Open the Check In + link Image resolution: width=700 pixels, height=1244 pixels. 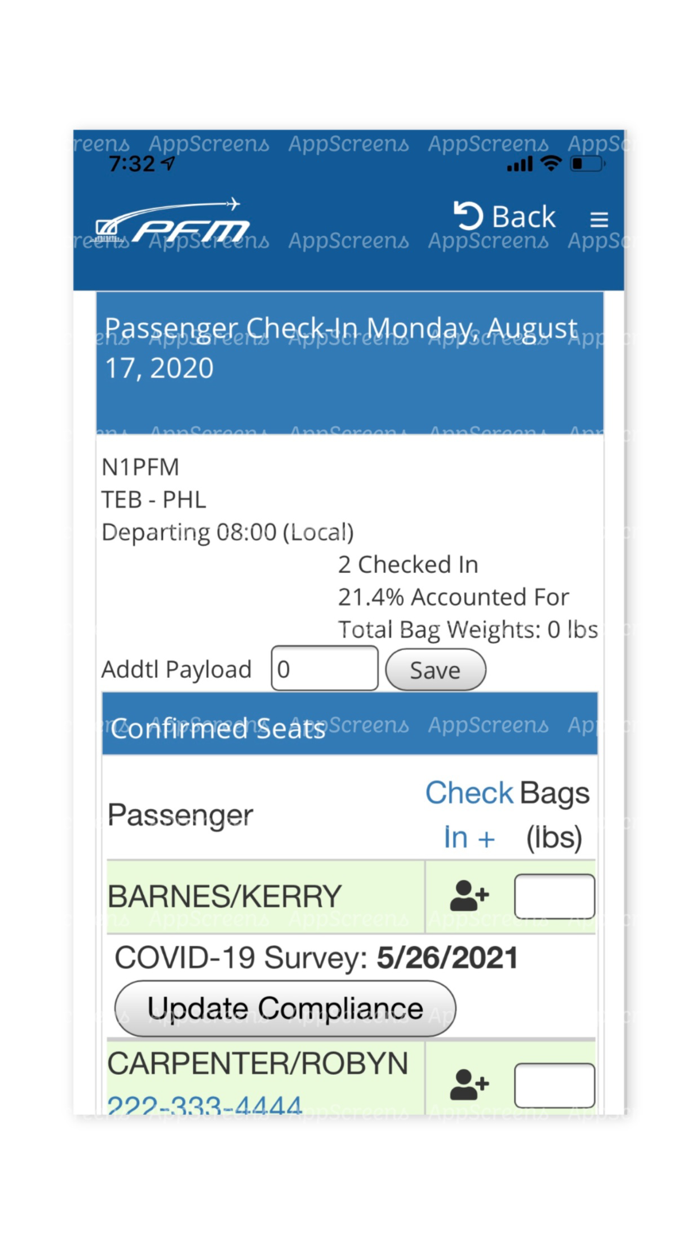469,814
